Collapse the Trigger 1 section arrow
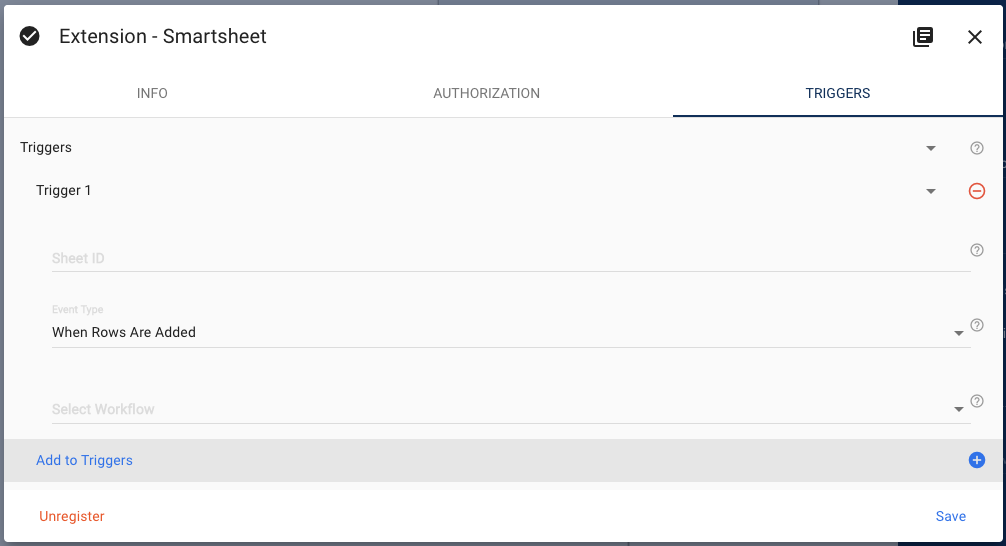This screenshot has height=546, width=1006. click(931, 191)
